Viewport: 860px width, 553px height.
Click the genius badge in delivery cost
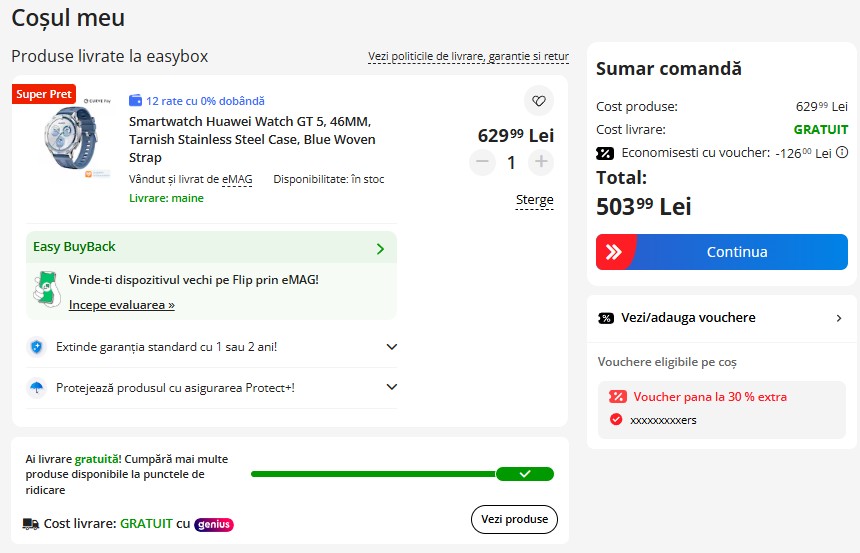214,524
